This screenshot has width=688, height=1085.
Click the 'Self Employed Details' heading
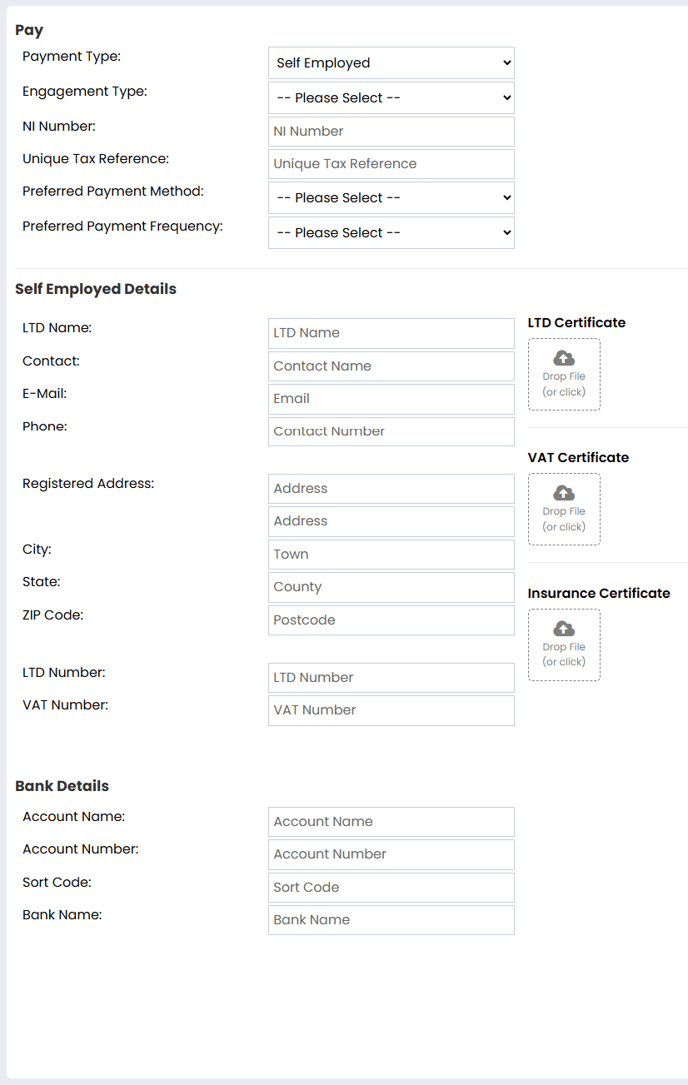coord(96,289)
